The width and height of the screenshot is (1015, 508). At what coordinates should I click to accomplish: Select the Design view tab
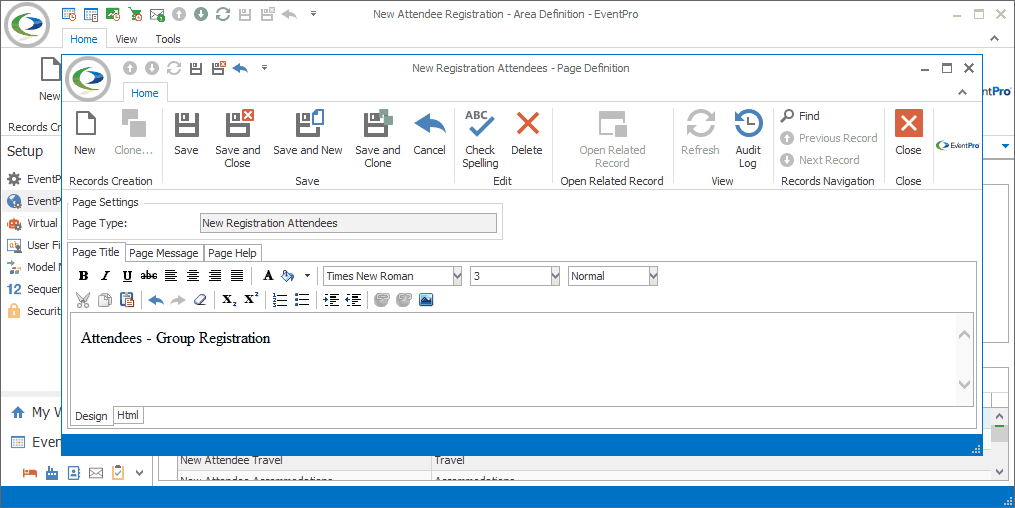coord(91,416)
